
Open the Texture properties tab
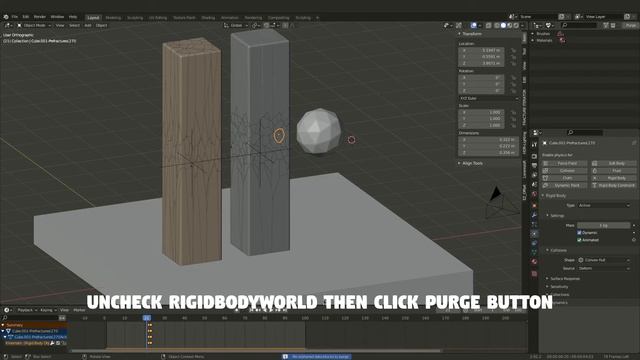(x=534, y=273)
